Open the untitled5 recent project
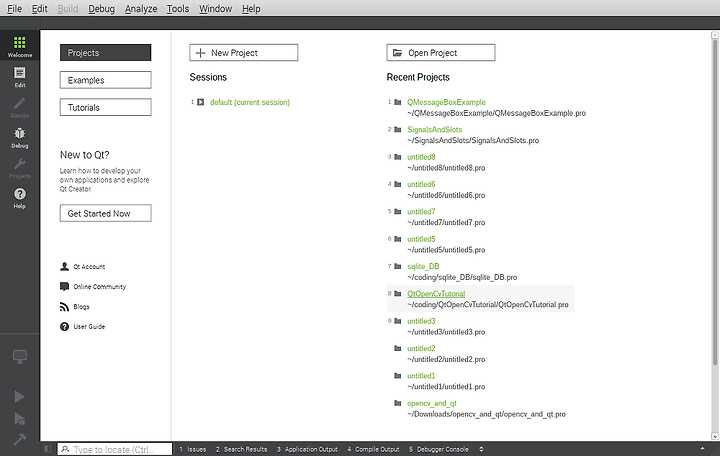This screenshot has width=720, height=456. pyautogui.click(x=421, y=239)
